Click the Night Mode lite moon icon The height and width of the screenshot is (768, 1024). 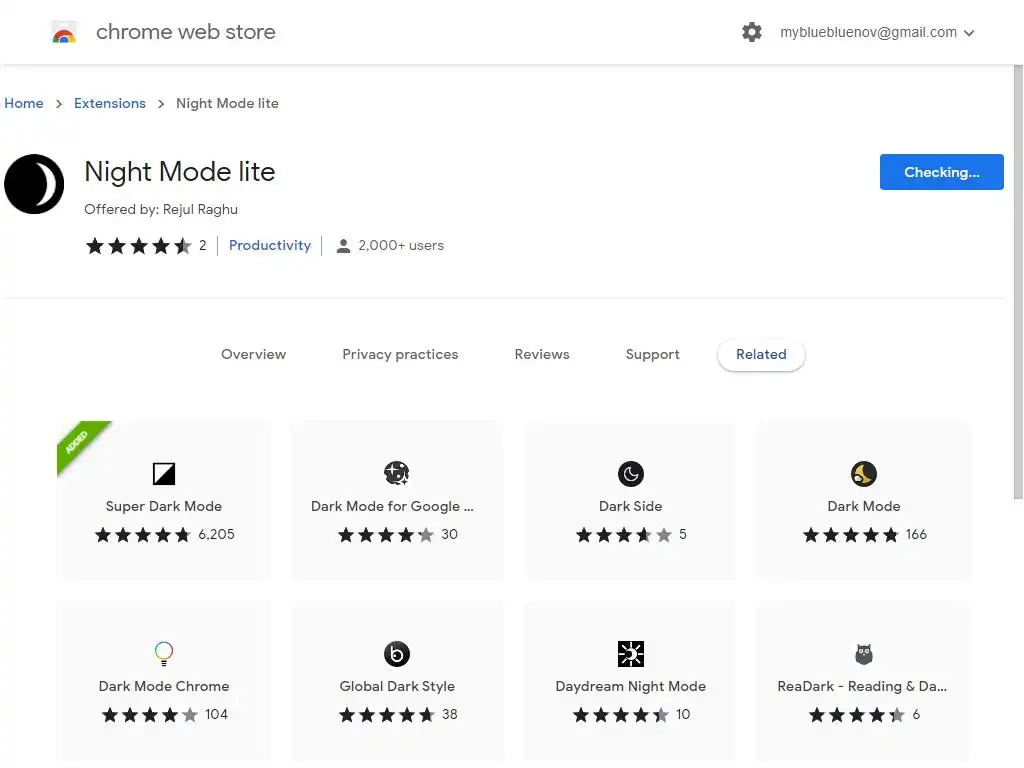click(34, 184)
